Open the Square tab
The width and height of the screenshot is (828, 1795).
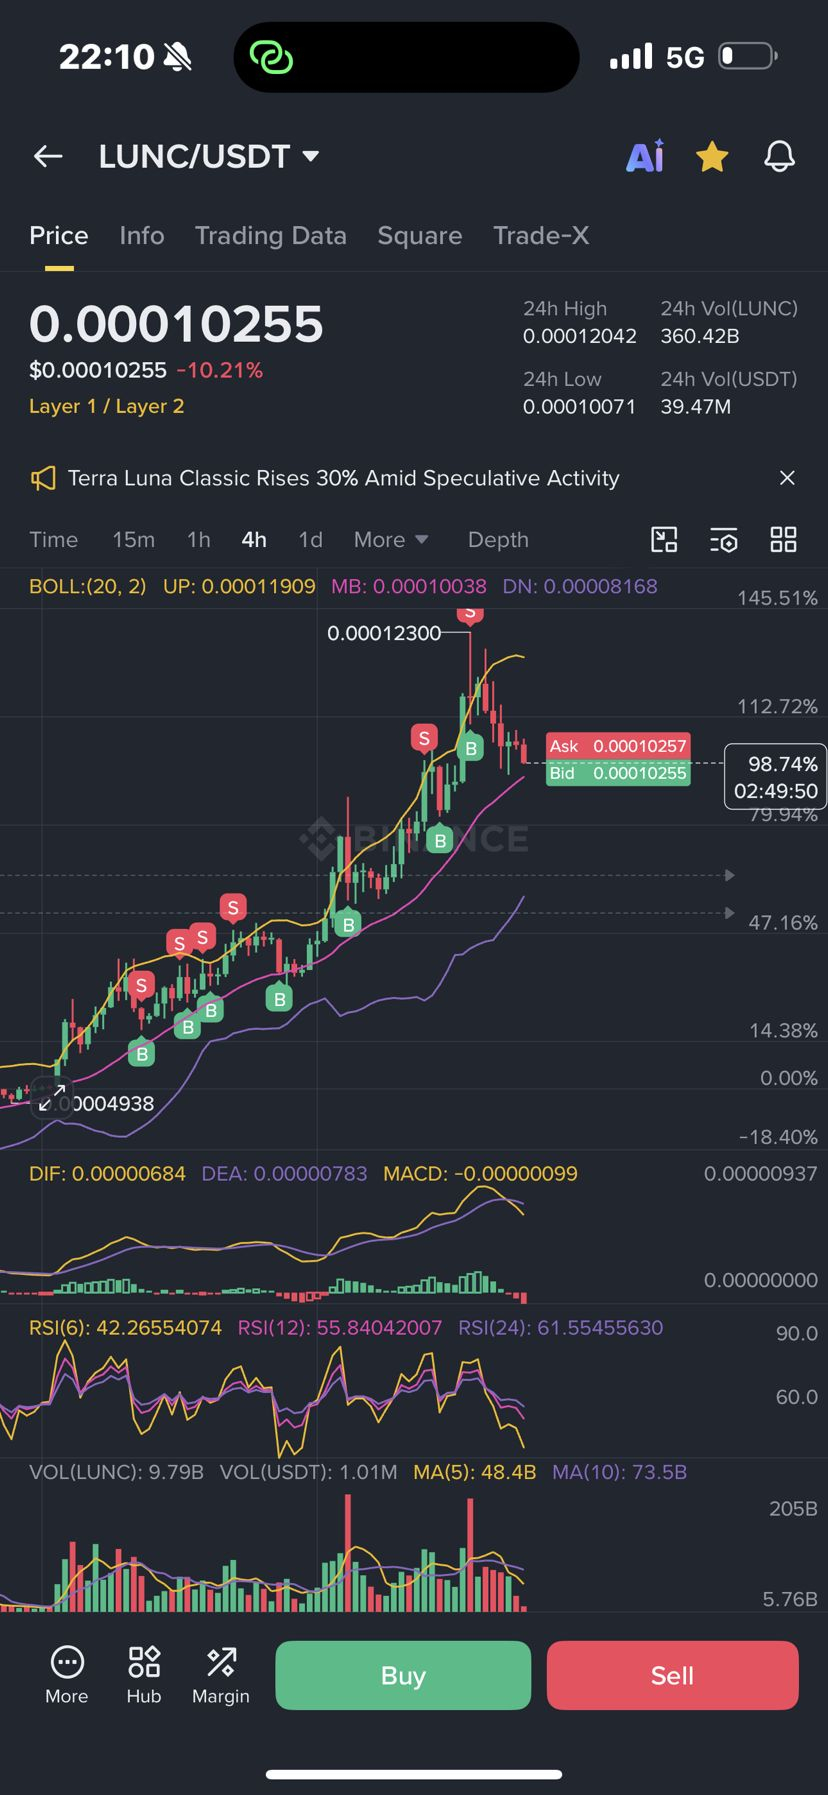coord(420,236)
